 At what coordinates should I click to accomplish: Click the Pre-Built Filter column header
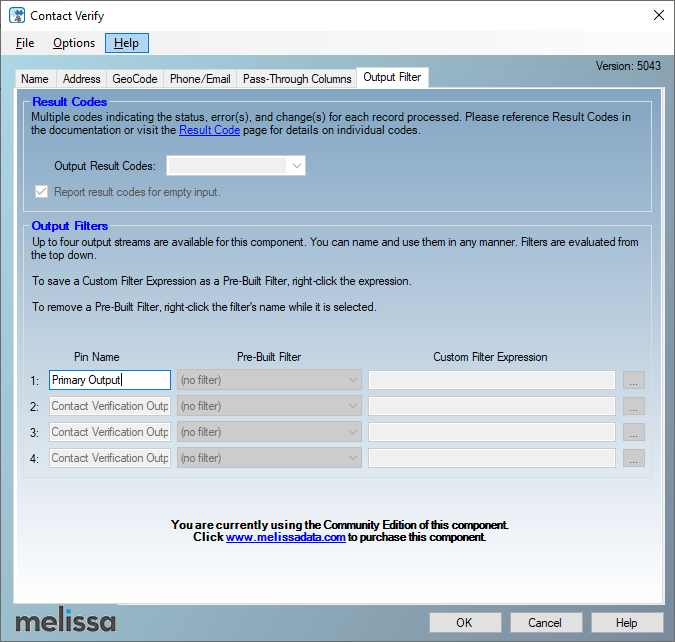(269, 357)
